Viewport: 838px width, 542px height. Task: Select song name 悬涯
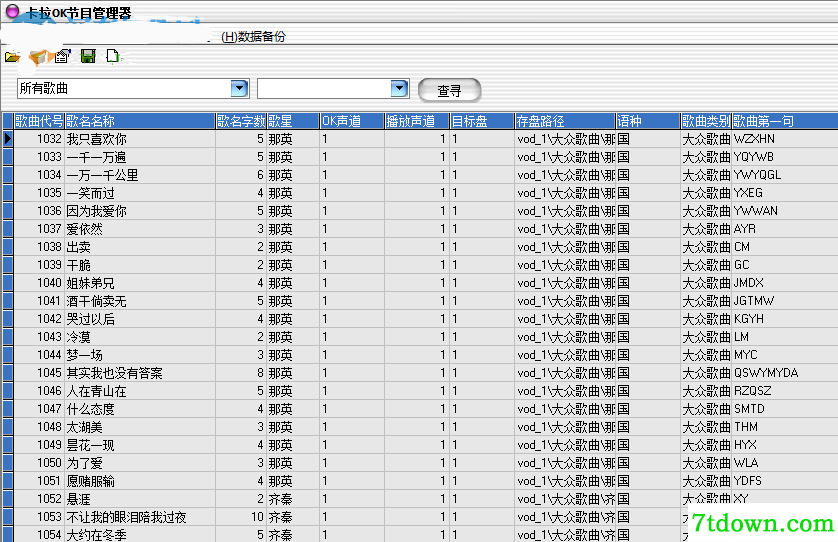pyautogui.click(x=79, y=499)
